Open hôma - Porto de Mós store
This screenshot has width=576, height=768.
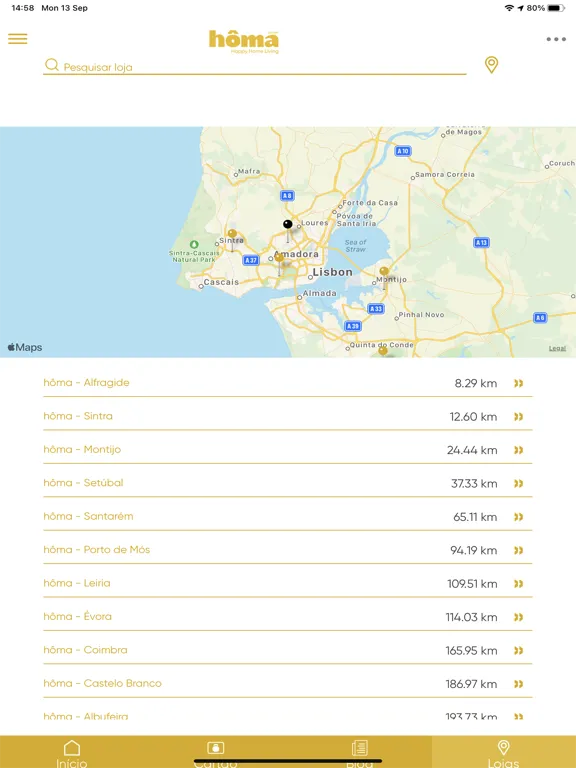coord(288,550)
